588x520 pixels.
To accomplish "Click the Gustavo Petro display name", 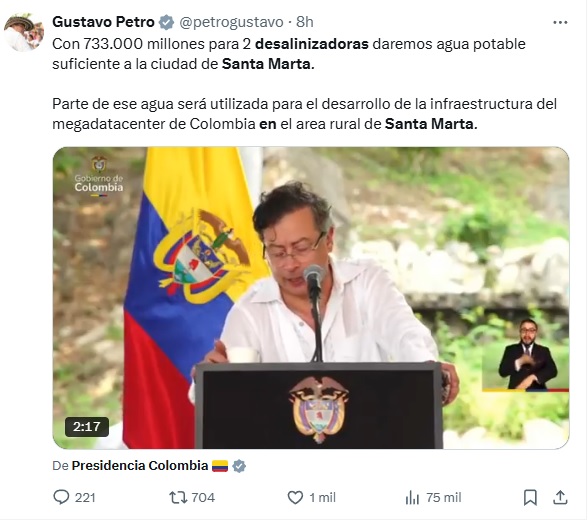I will [103, 22].
